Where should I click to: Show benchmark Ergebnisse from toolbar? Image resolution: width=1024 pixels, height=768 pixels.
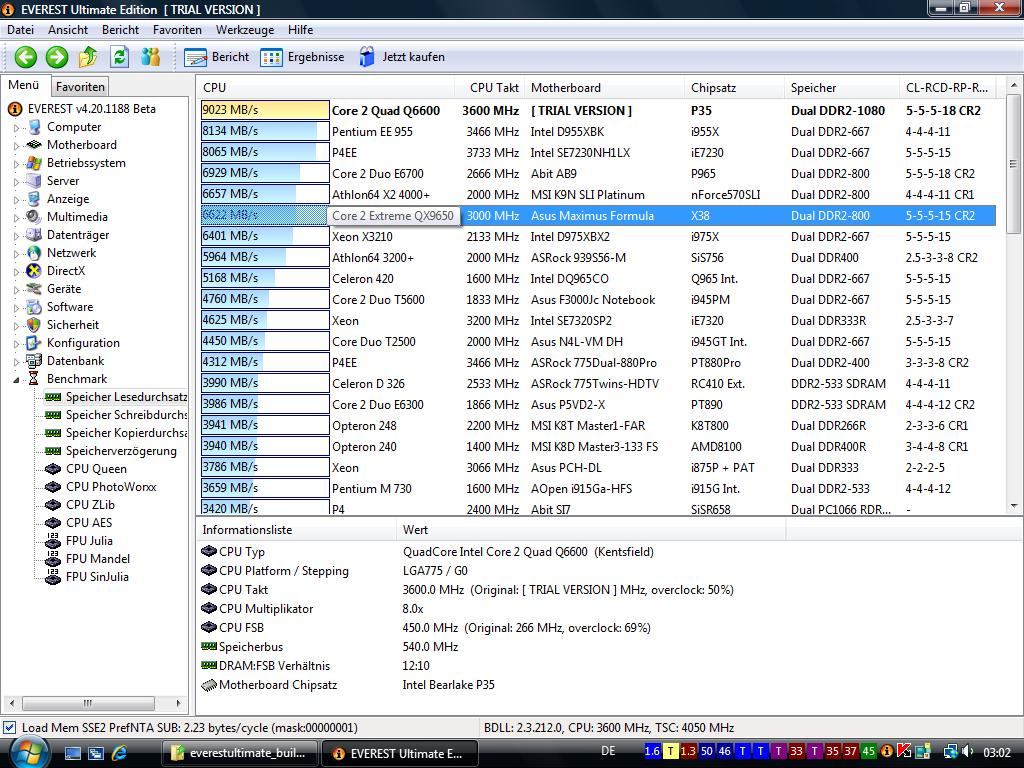[302, 57]
